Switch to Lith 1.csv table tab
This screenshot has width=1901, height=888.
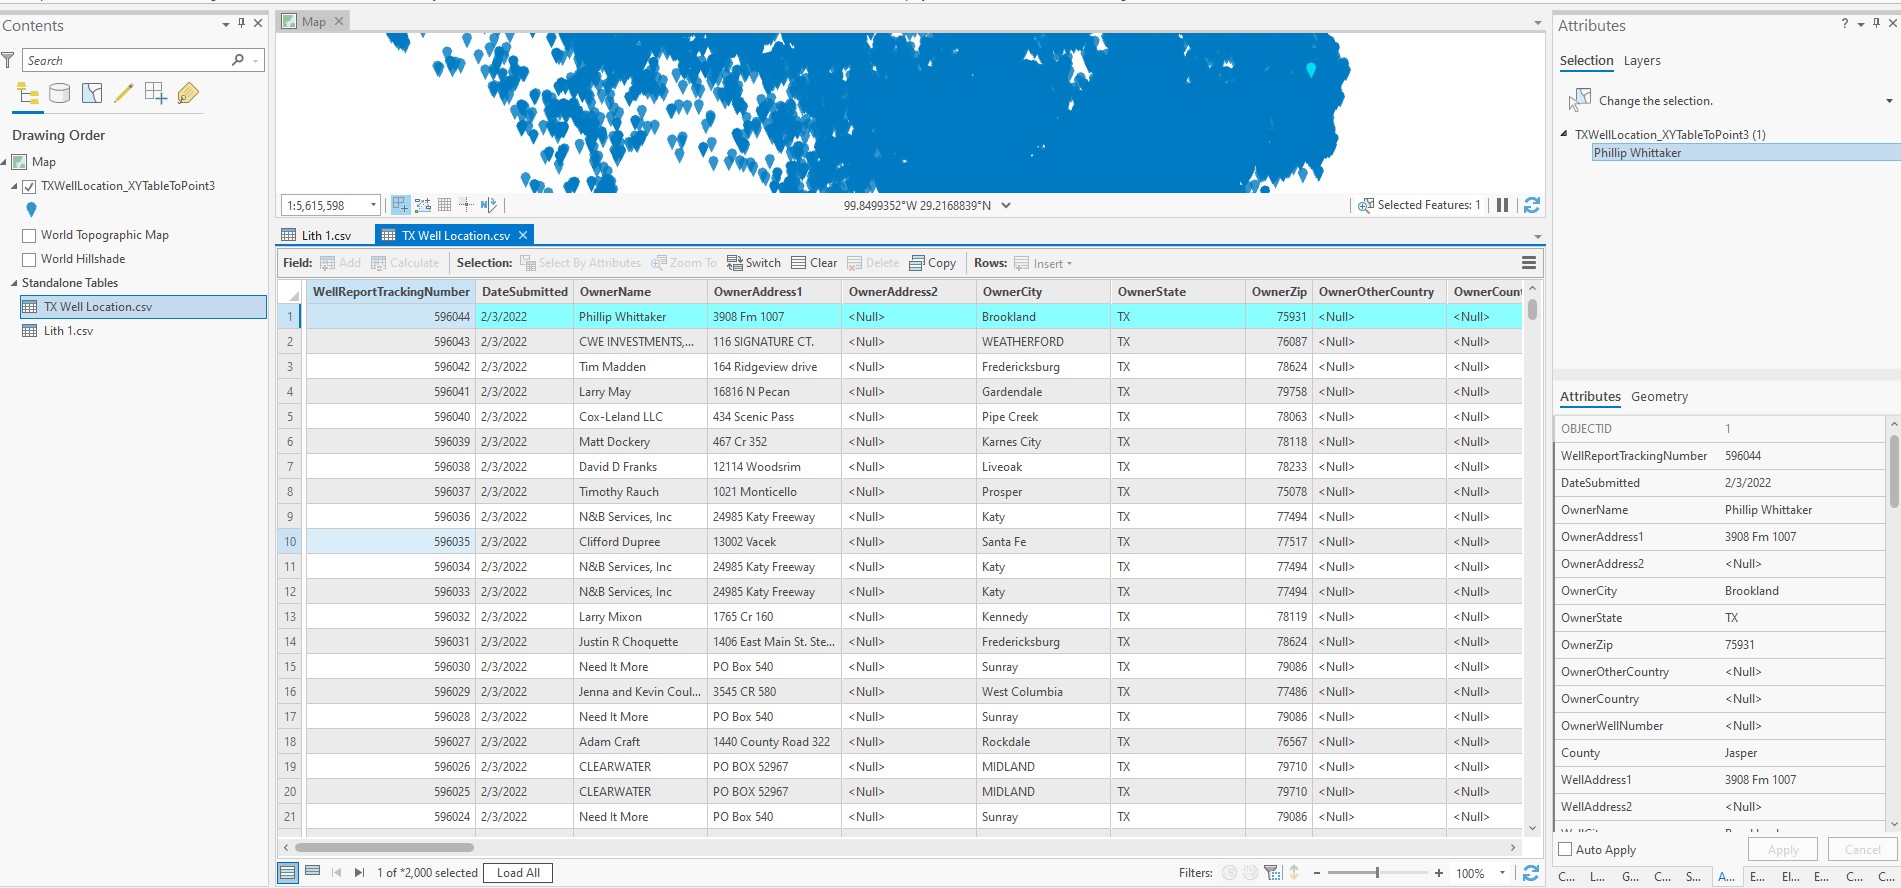tap(317, 235)
